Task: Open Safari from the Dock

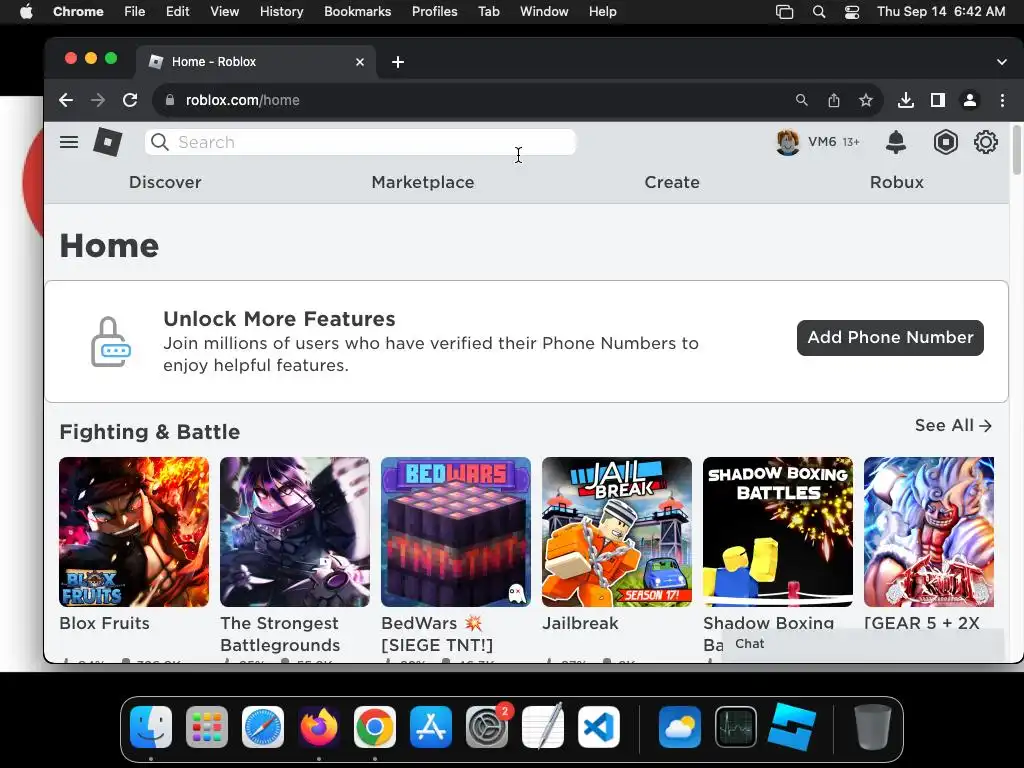Action: (263, 727)
